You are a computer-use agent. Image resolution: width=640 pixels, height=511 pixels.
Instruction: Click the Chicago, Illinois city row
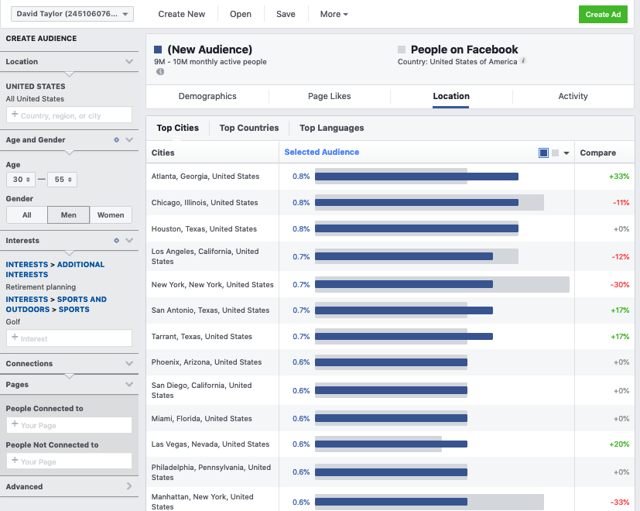(x=390, y=202)
